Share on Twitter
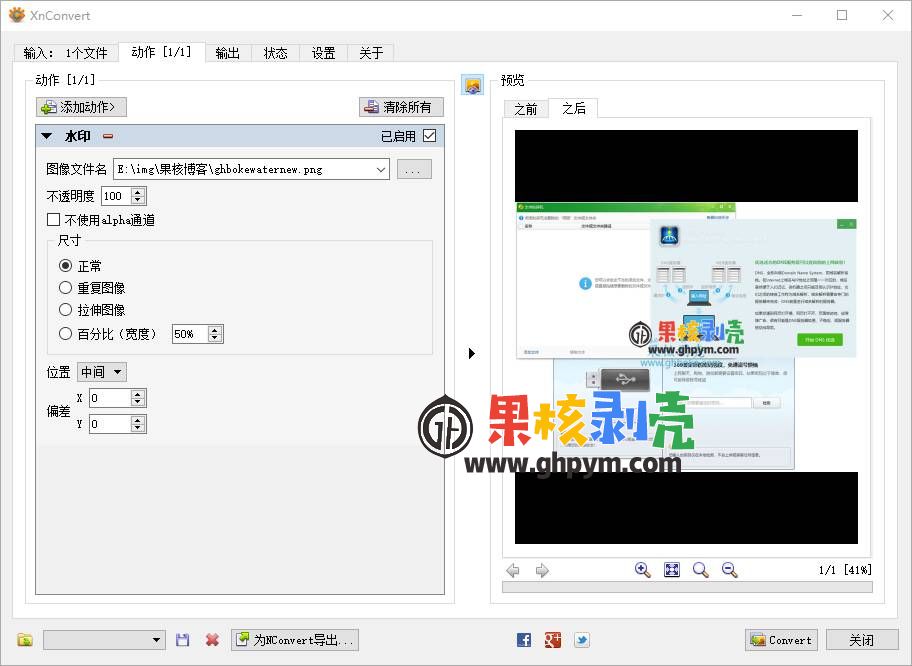The width and height of the screenshot is (912, 666). pyautogui.click(x=582, y=640)
